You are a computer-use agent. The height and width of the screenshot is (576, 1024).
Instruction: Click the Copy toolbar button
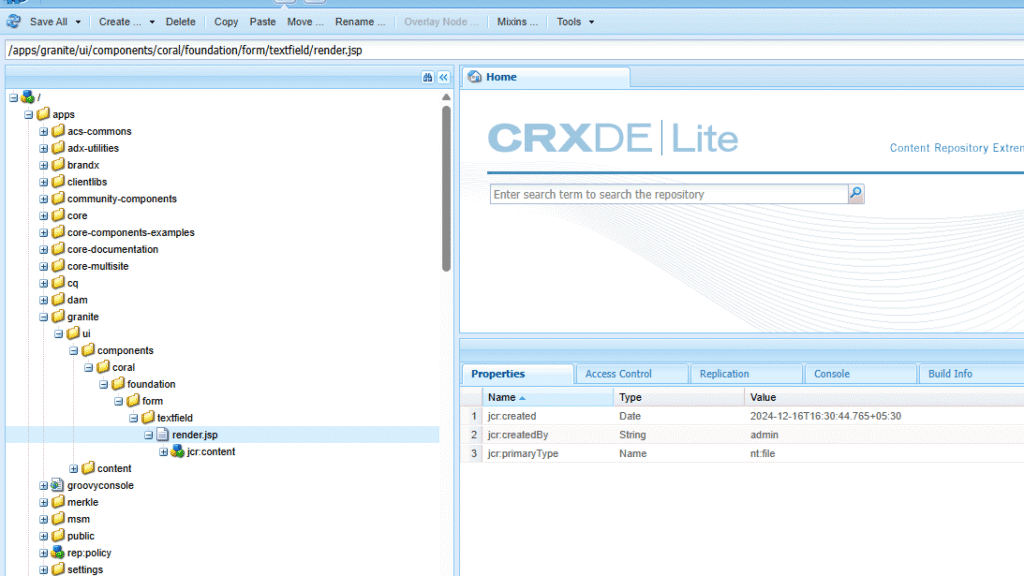[226, 22]
